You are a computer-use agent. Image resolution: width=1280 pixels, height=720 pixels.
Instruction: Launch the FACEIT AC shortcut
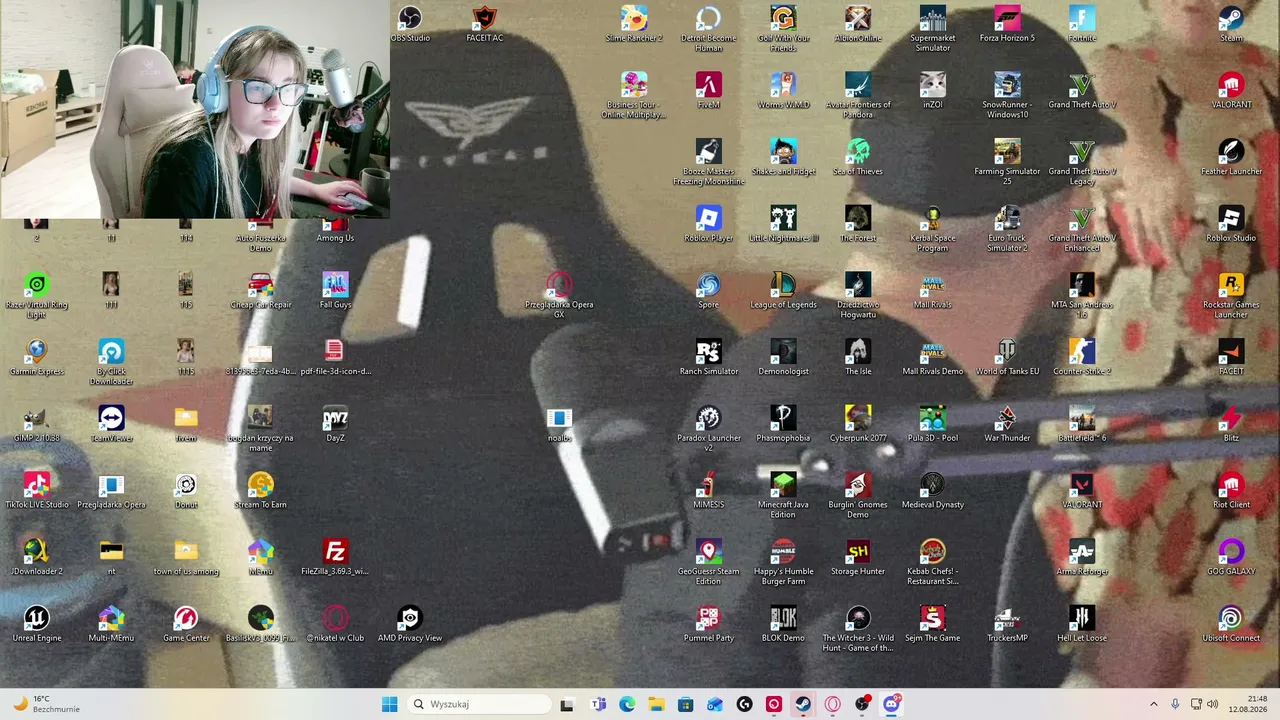[484, 24]
